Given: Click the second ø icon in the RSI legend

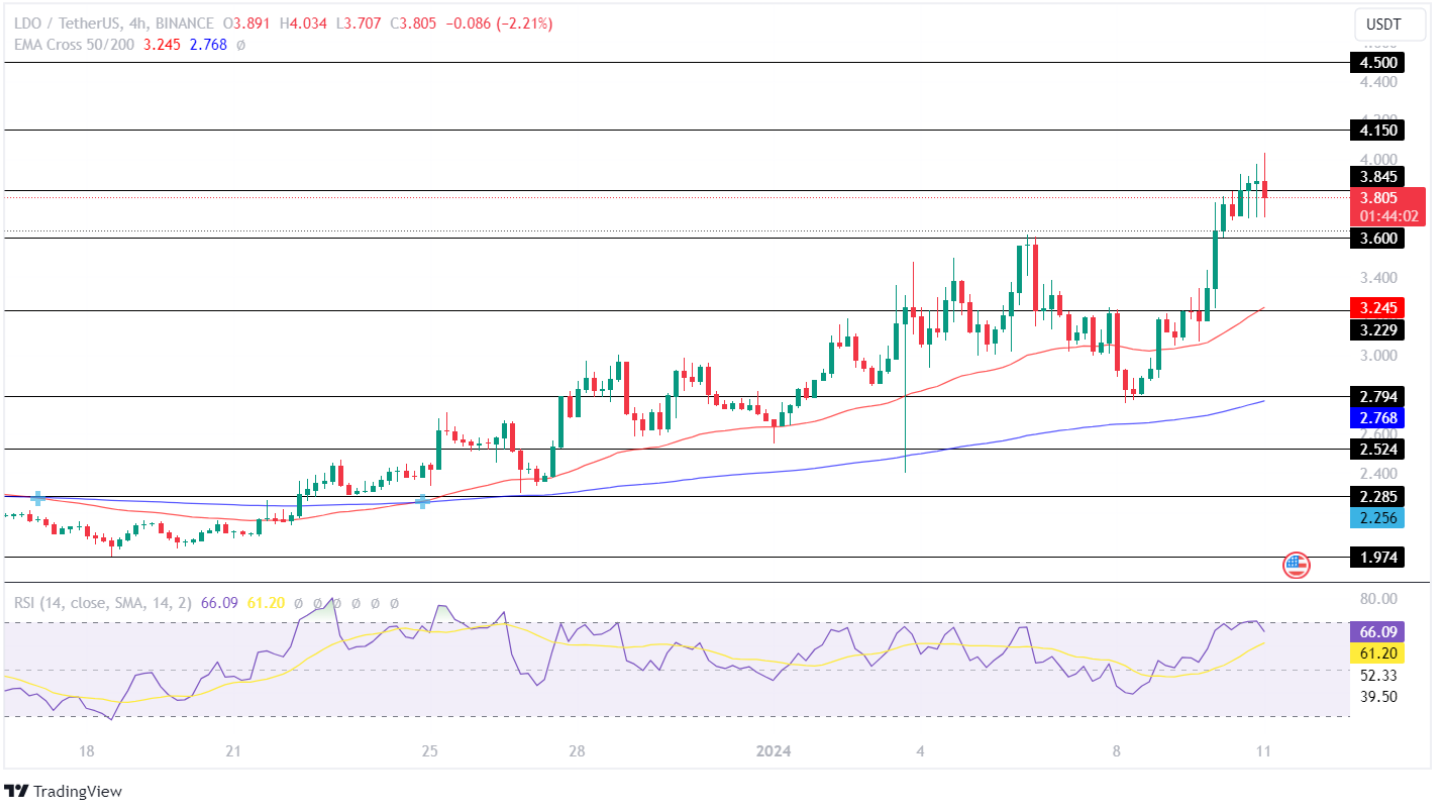Looking at the screenshot, I should pos(318,602).
